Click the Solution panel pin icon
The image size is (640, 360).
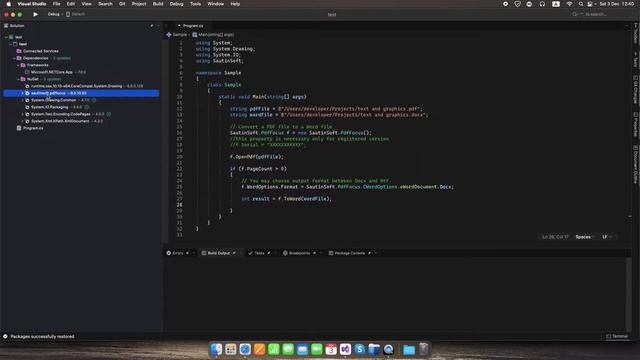pyautogui.click(x=152, y=26)
